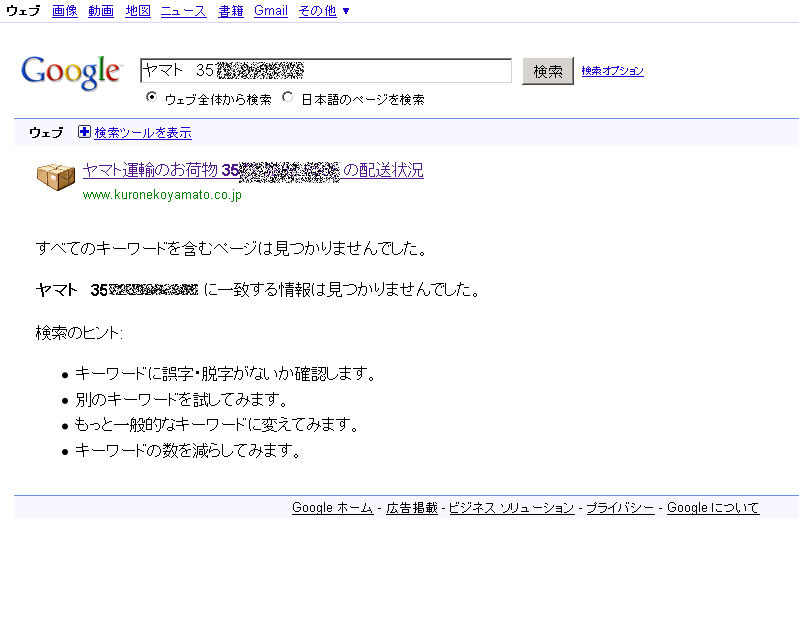Click the キーワードに誤字・脱字がないか確認します hint

(225, 374)
